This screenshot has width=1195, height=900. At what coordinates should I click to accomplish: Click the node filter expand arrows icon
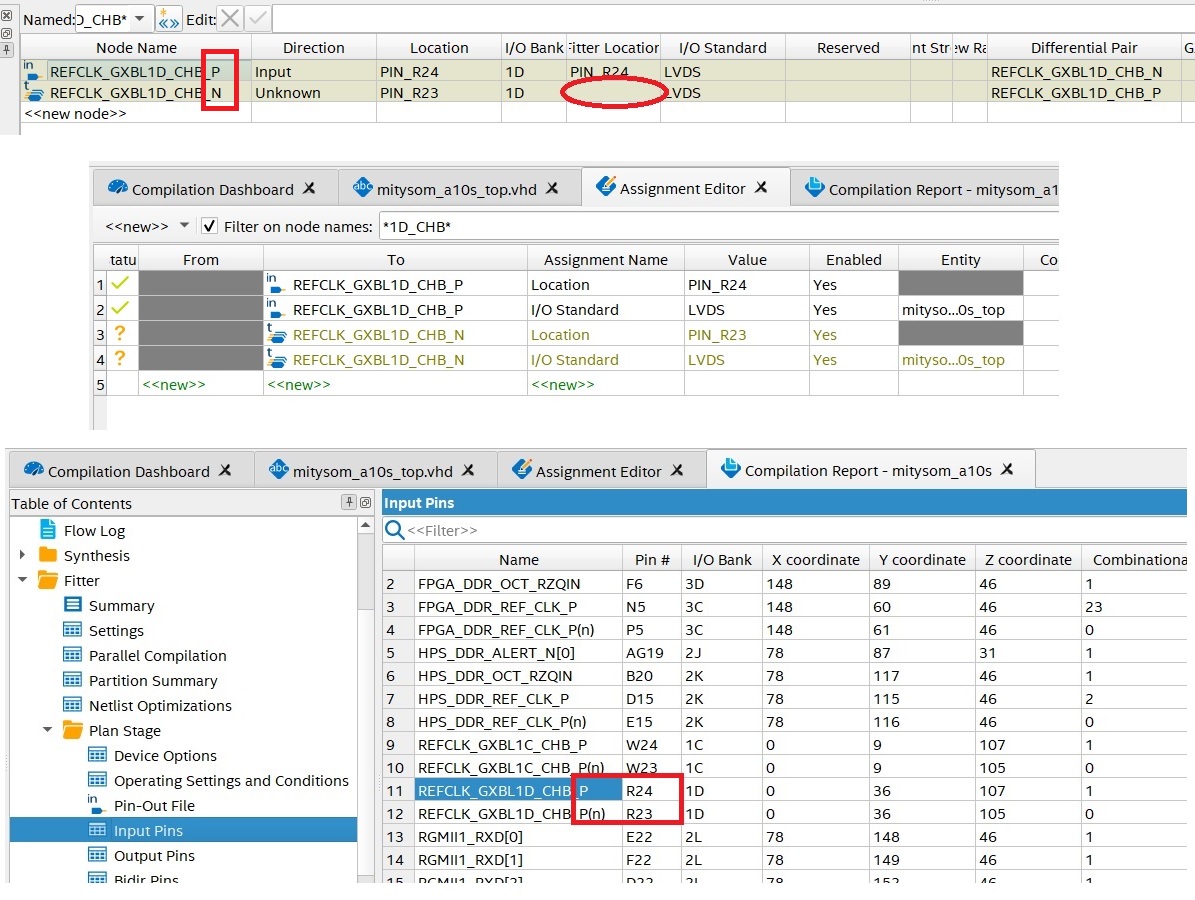(x=168, y=19)
